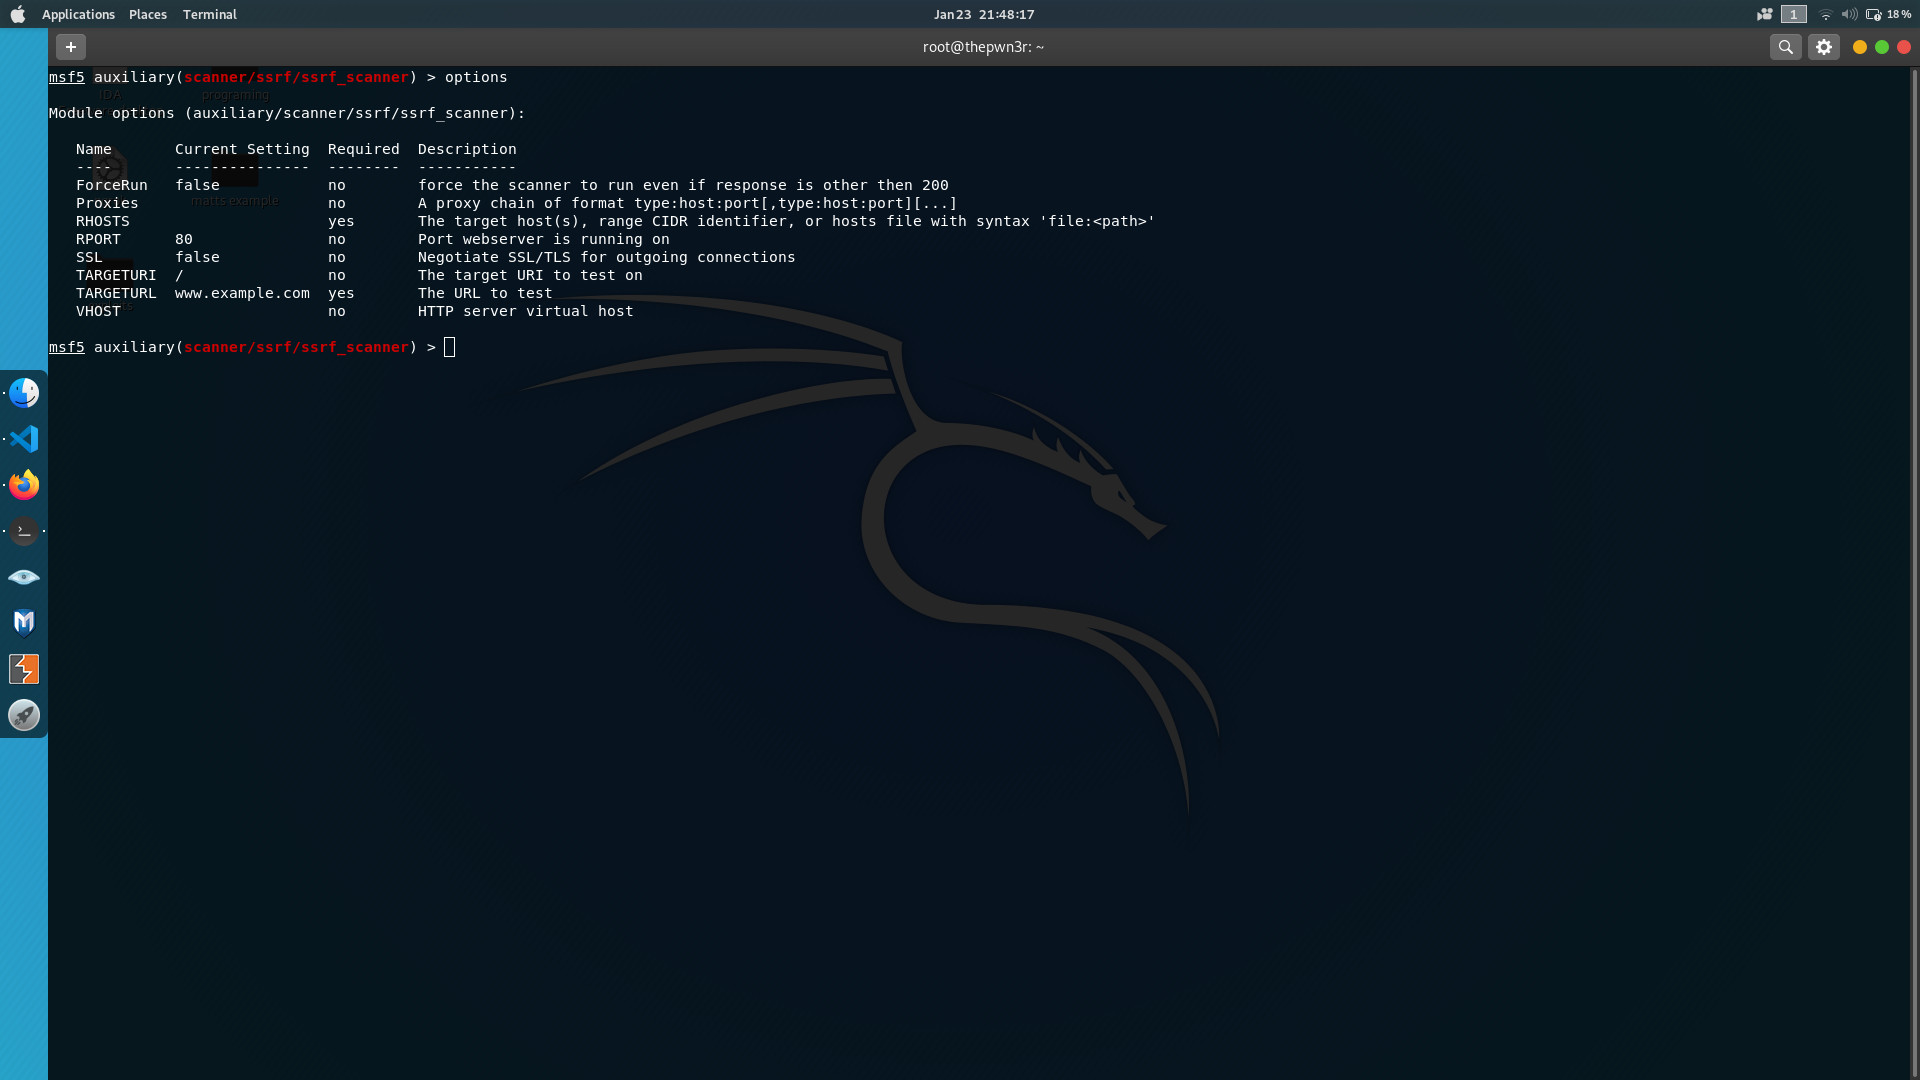This screenshot has height=1080, width=1920.
Task: Open the Applications menu
Action: coord(78,14)
